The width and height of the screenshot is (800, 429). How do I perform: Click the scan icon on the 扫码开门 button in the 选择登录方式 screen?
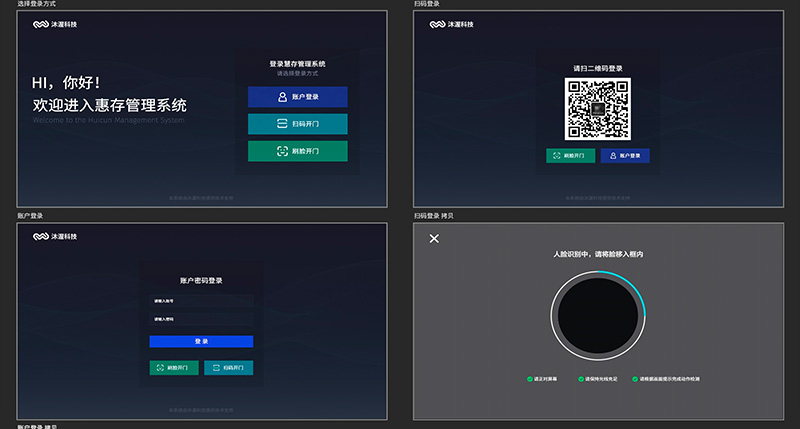282,124
